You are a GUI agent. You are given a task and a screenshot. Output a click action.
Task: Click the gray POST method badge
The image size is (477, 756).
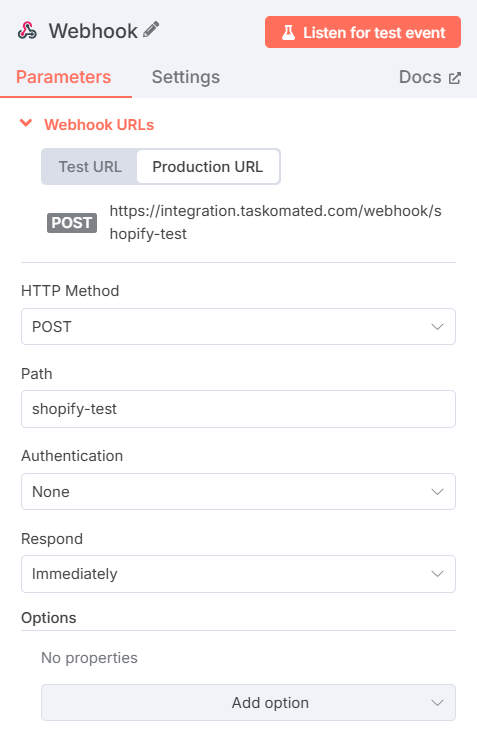[x=72, y=223]
